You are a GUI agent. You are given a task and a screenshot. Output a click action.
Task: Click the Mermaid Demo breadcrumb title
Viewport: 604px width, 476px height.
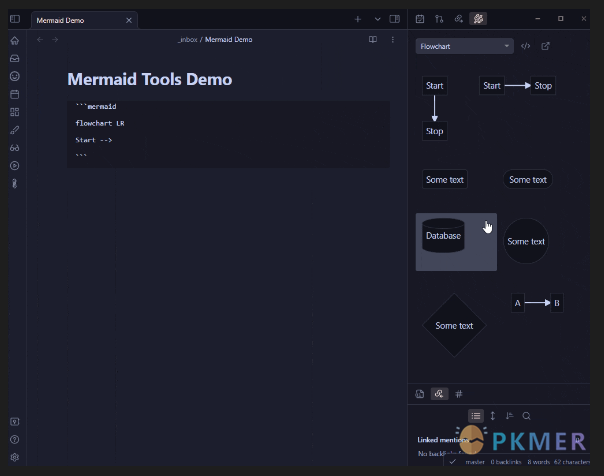pos(228,40)
